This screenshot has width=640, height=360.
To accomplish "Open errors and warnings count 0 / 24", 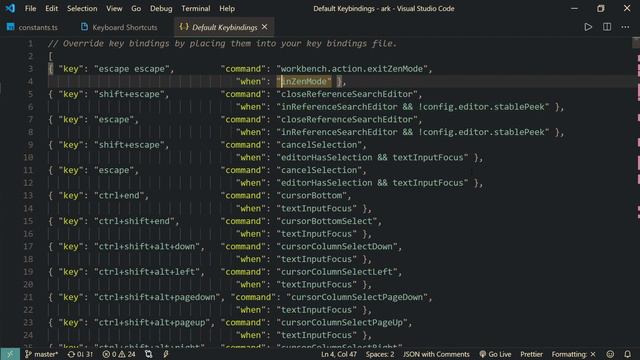I will point(119,354).
